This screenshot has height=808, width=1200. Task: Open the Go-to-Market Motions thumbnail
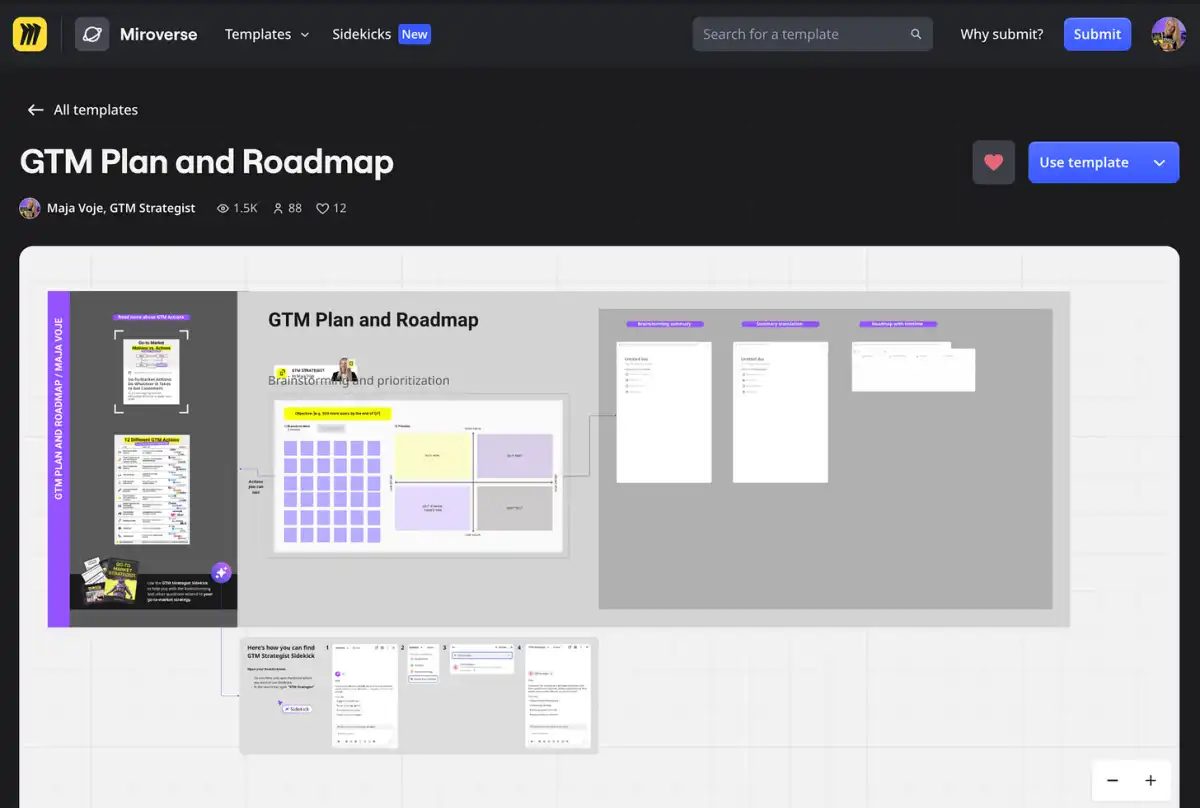pyautogui.click(x=151, y=371)
